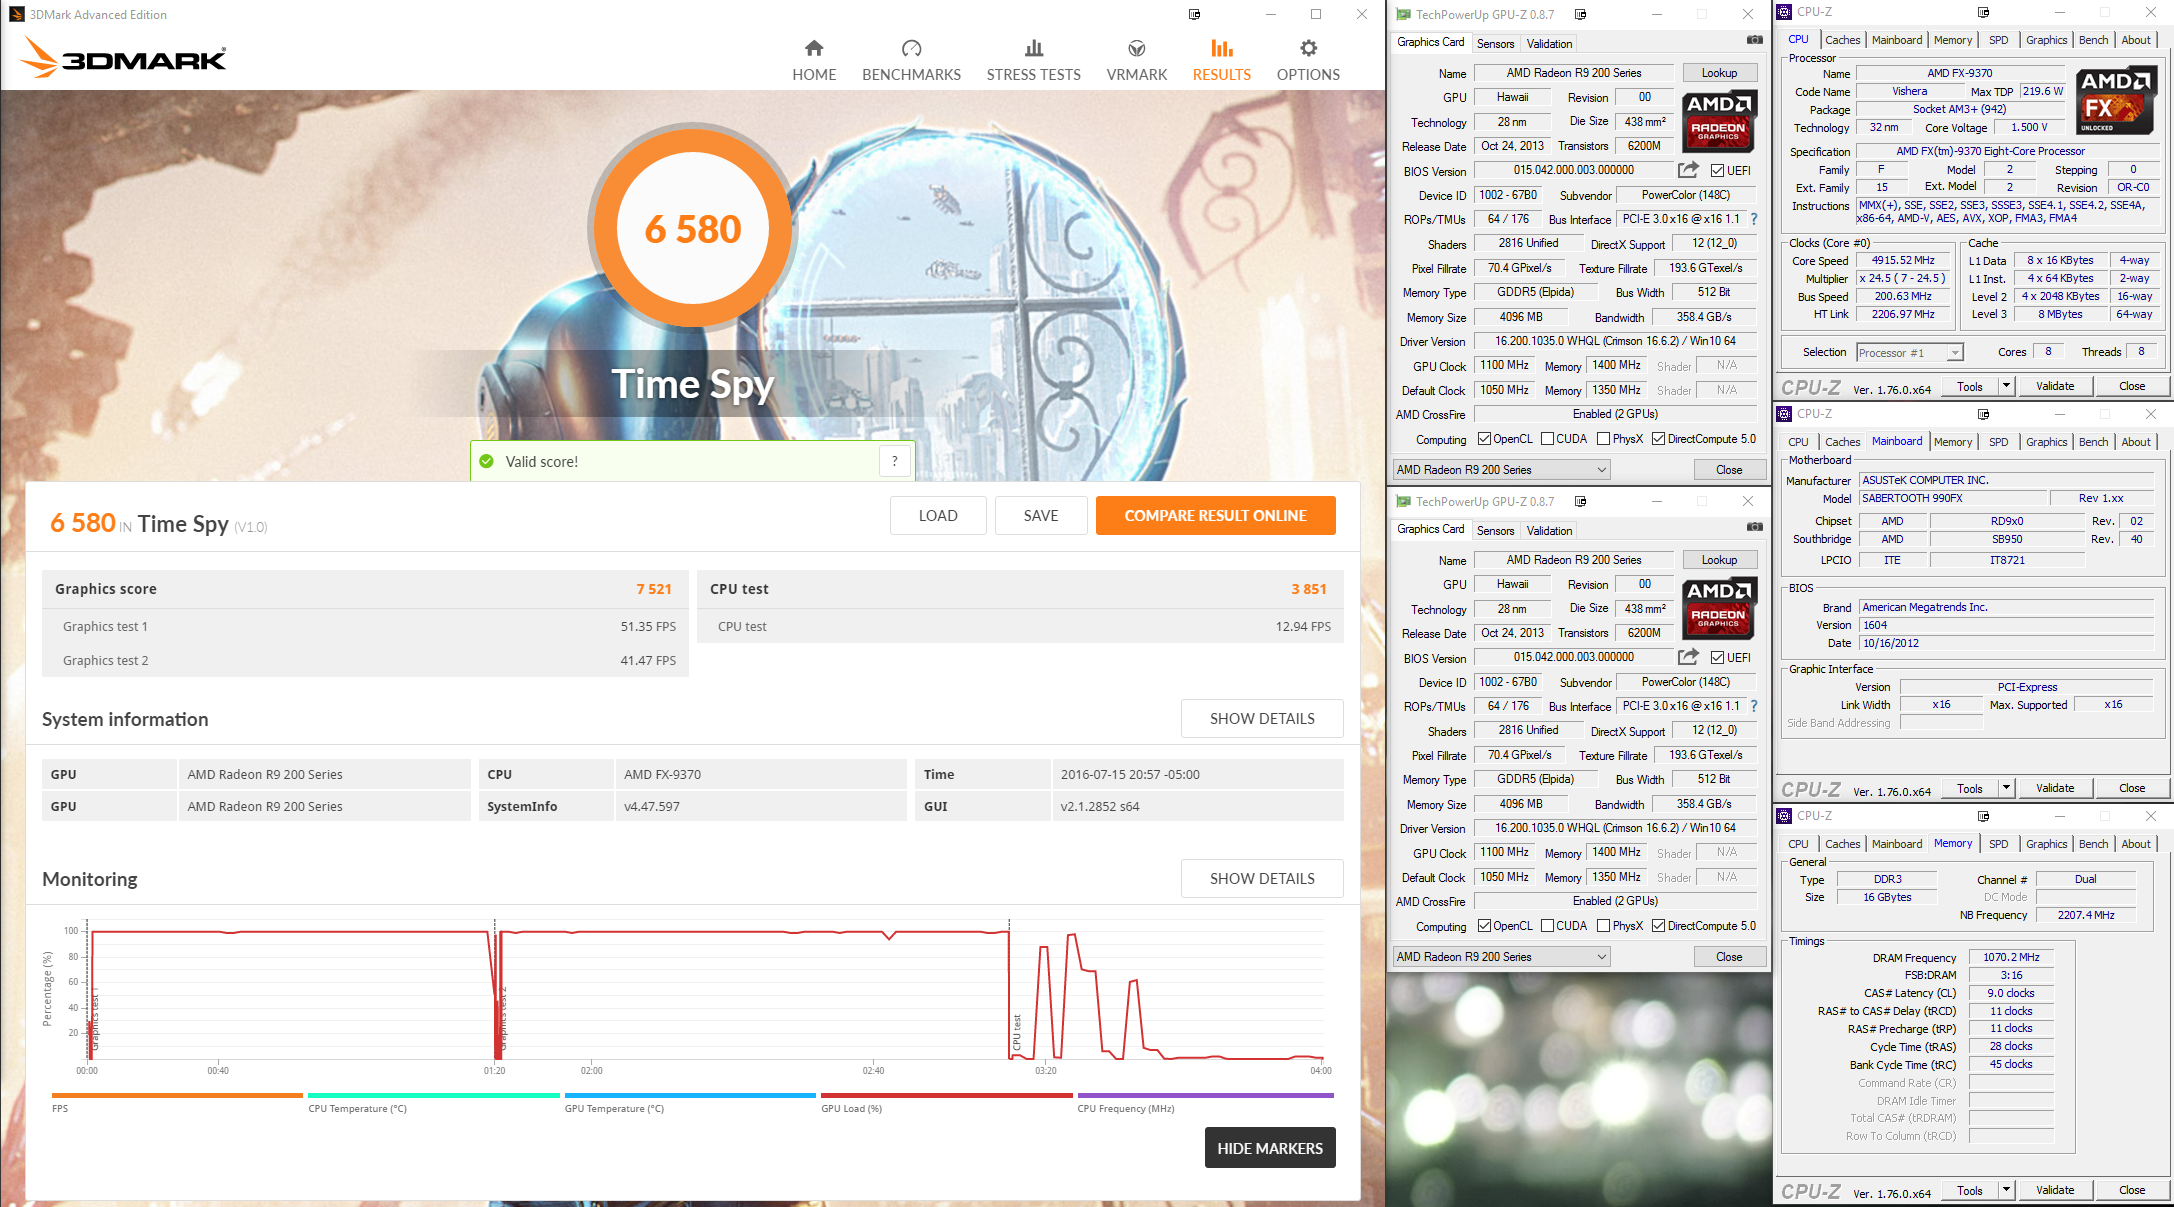
Task: Click BIOS export share icon in top GPU-Z
Action: coord(1688,170)
